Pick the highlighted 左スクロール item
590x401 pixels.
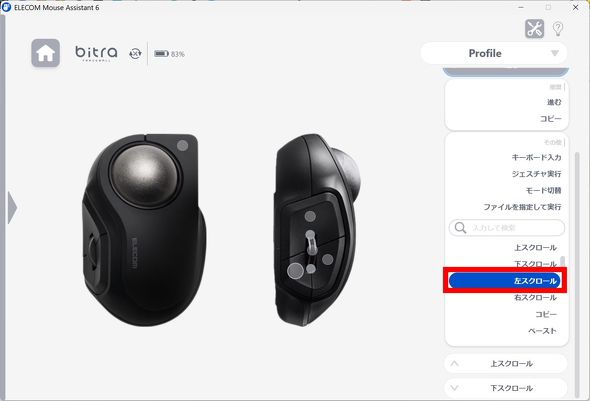(505, 281)
